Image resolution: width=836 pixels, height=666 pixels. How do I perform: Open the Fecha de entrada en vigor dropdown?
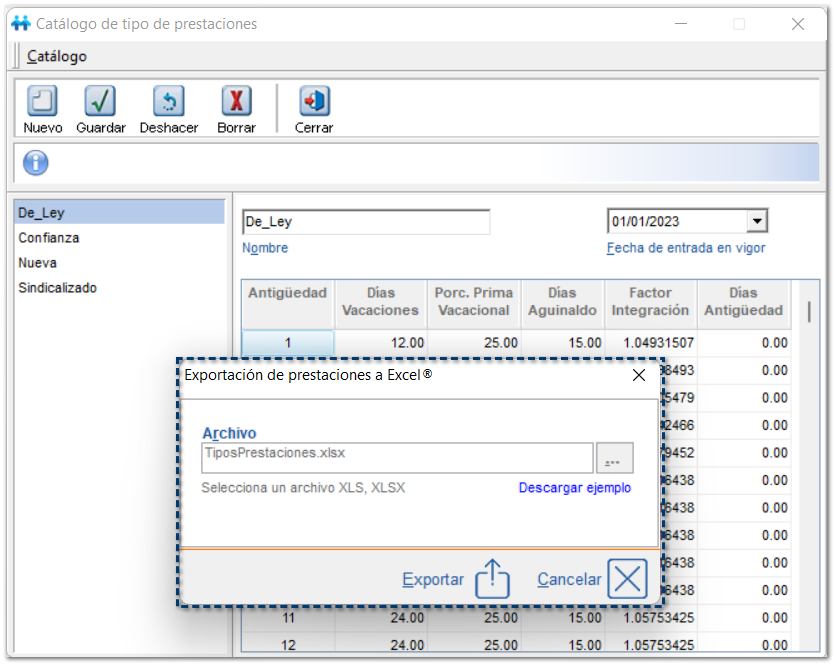point(757,222)
